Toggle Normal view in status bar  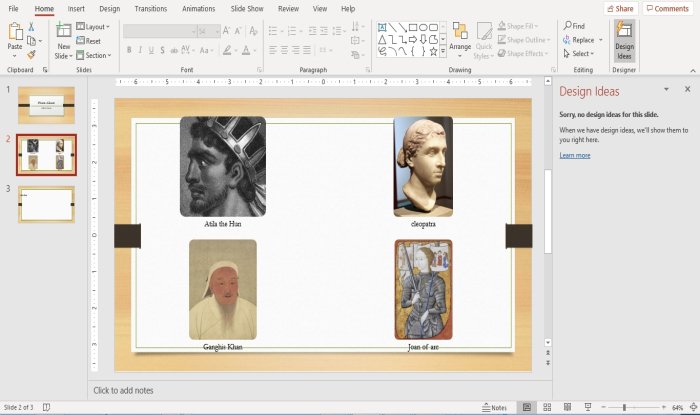pyautogui.click(x=527, y=407)
